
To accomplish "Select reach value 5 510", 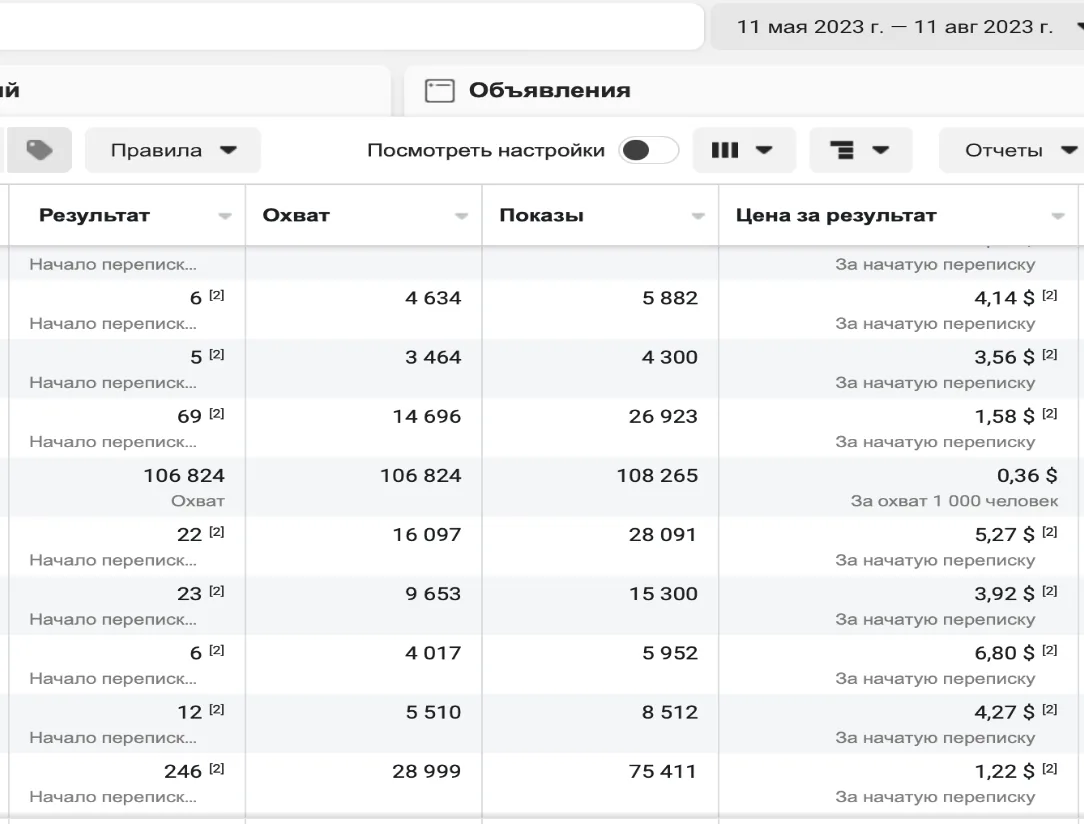I will coord(433,712).
